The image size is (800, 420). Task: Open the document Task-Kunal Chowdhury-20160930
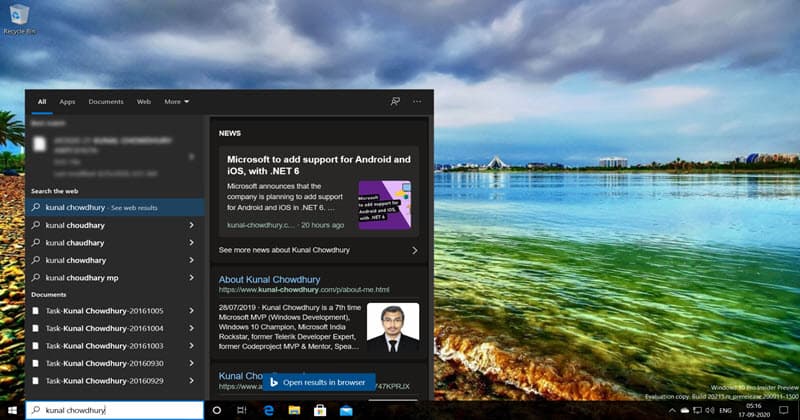(x=105, y=363)
